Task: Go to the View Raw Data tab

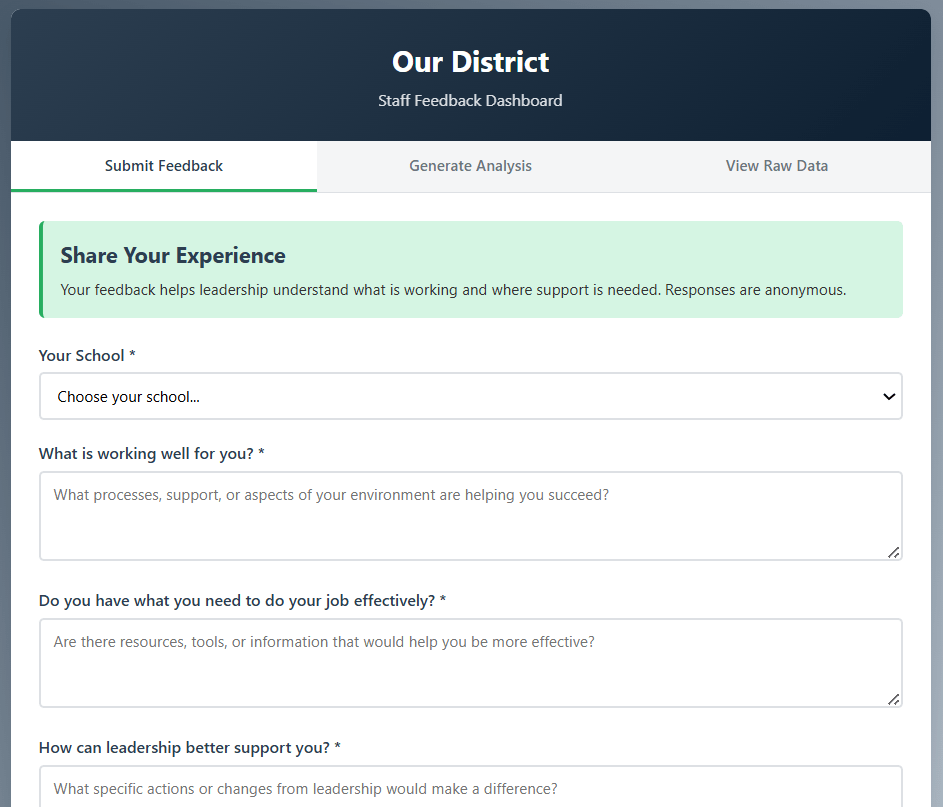Action: point(776,166)
